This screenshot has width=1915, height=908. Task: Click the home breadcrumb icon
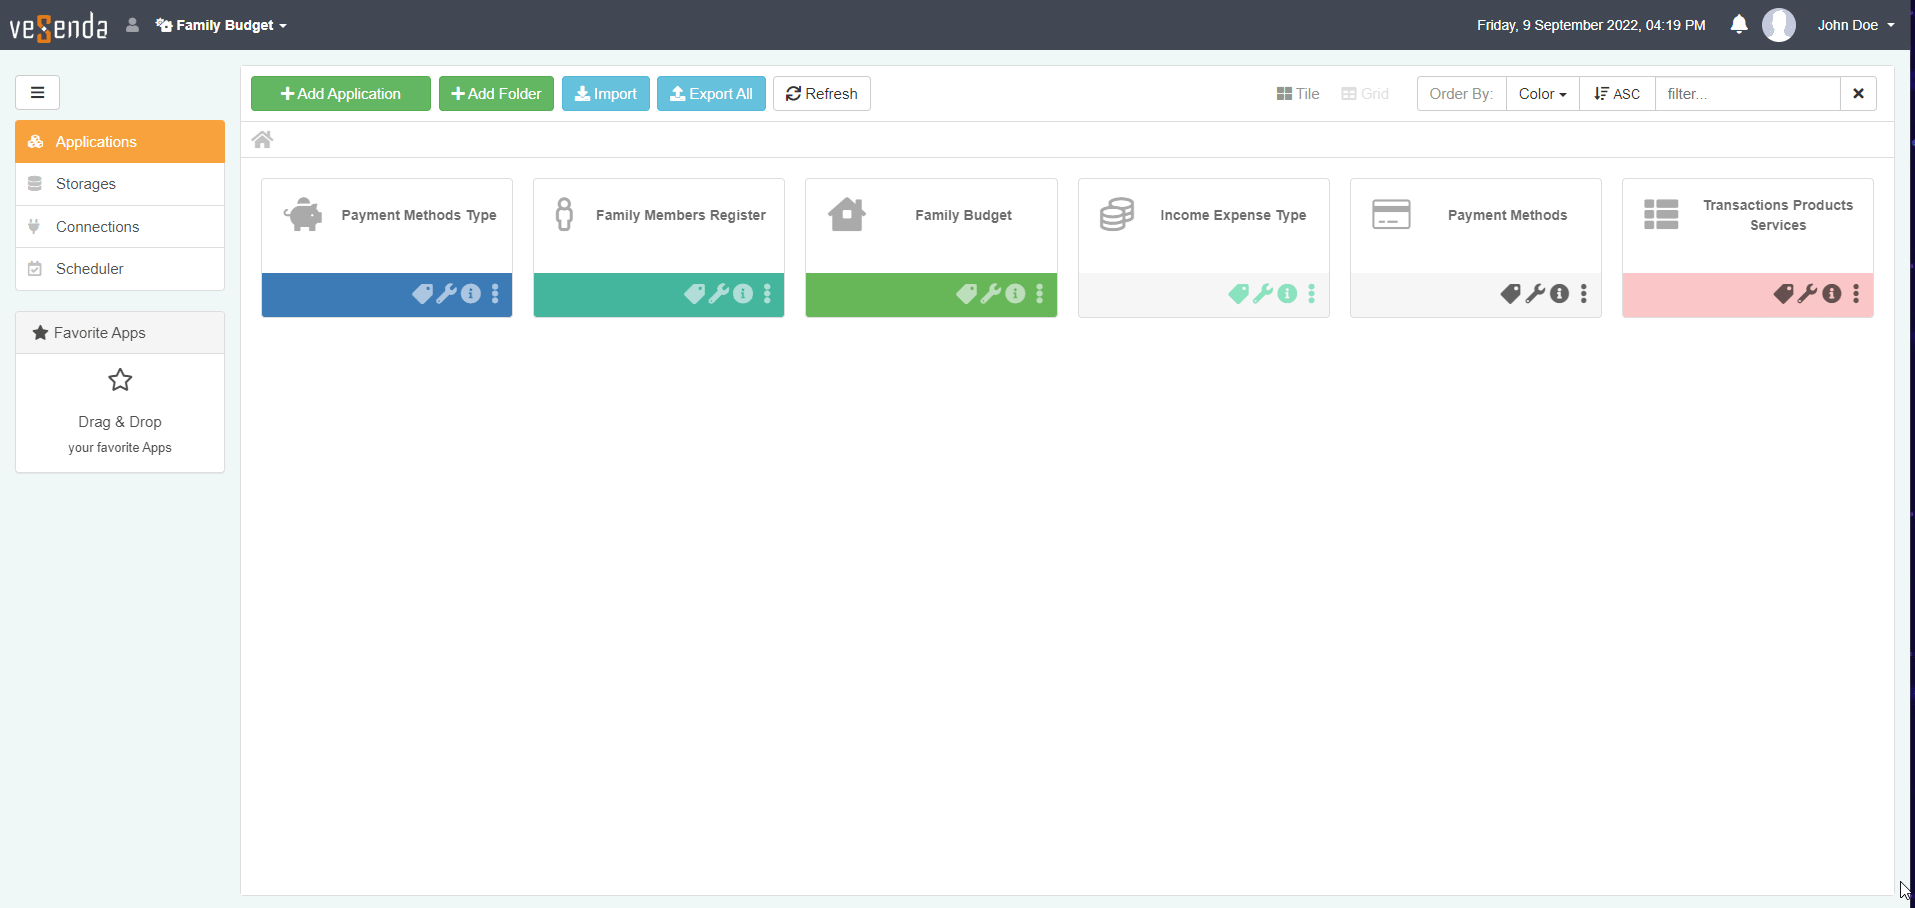pyautogui.click(x=262, y=140)
